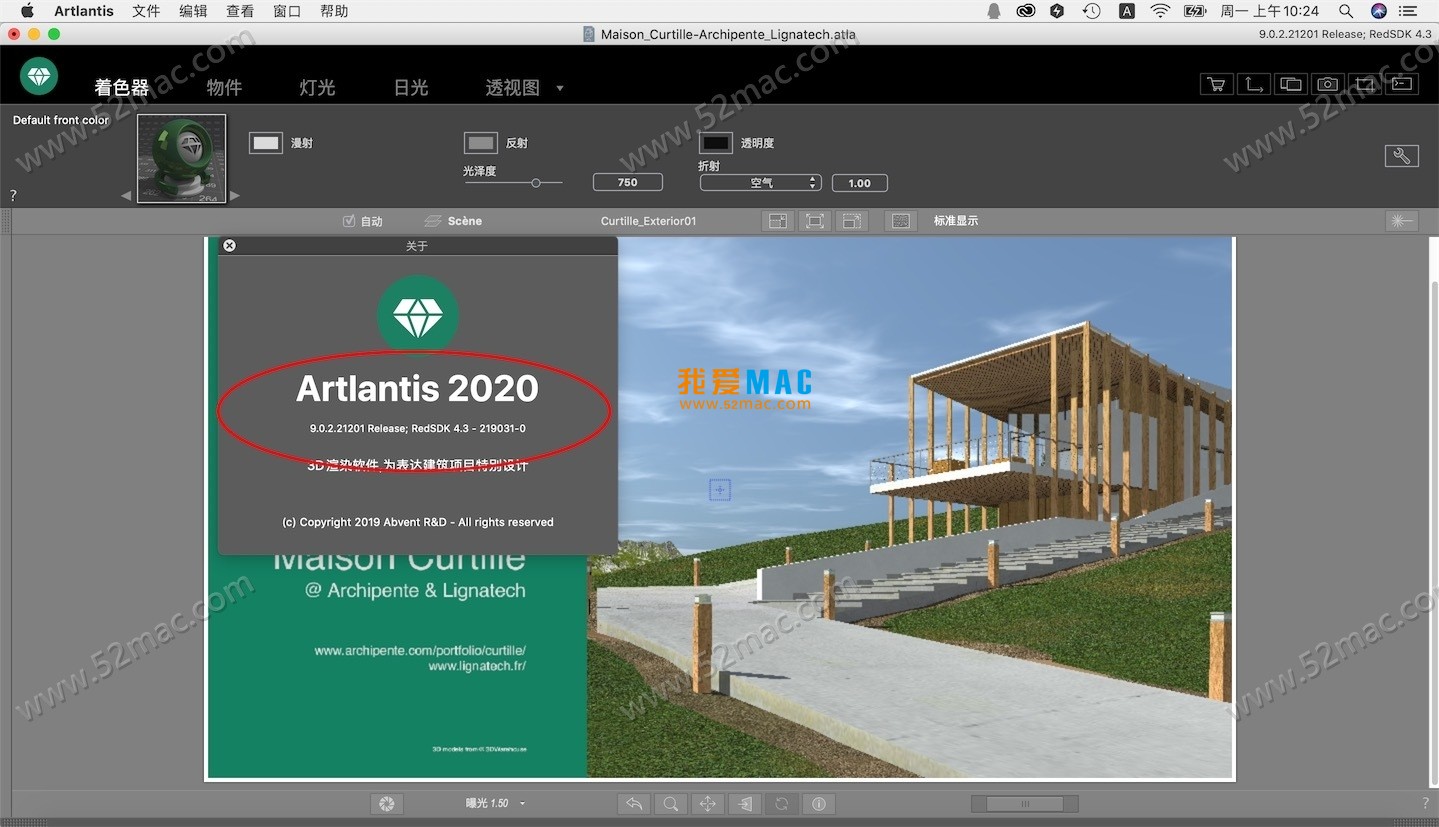Open Time Machine menu bar icon
Viewport: 1439px width, 827px height.
1091,11
